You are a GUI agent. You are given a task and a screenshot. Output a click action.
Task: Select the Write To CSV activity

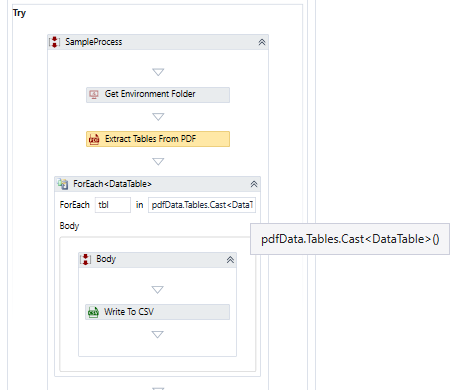tap(157, 312)
